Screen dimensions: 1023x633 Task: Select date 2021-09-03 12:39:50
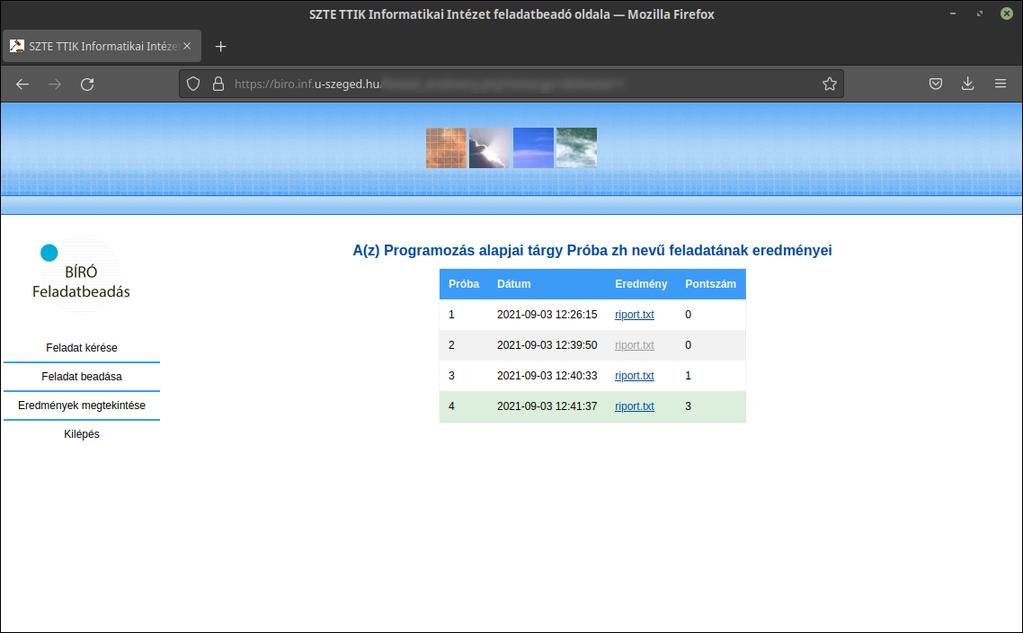click(547, 345)
